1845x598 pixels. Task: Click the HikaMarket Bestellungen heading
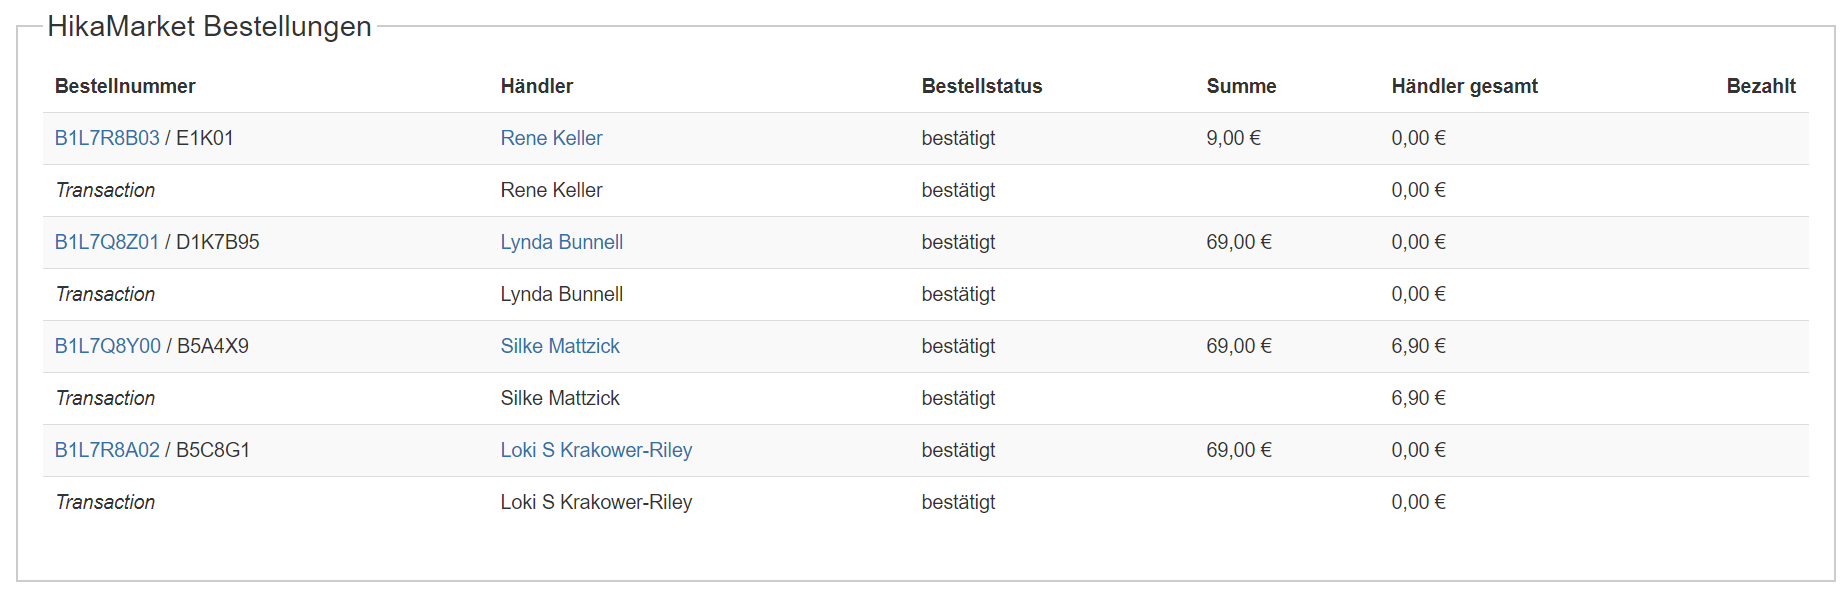(x=209, y=26)
